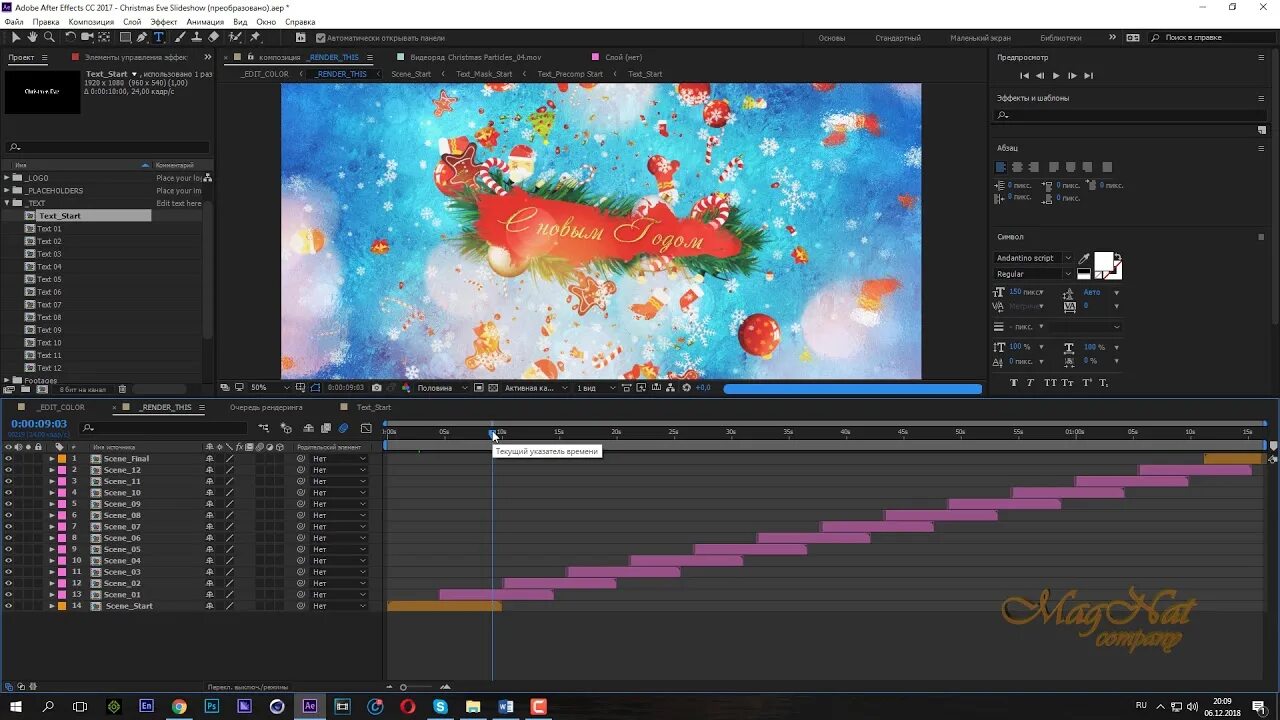The image size is (1280, 720).
Task: Switch to Text_Start timeline tab
Action: point(374,407)
